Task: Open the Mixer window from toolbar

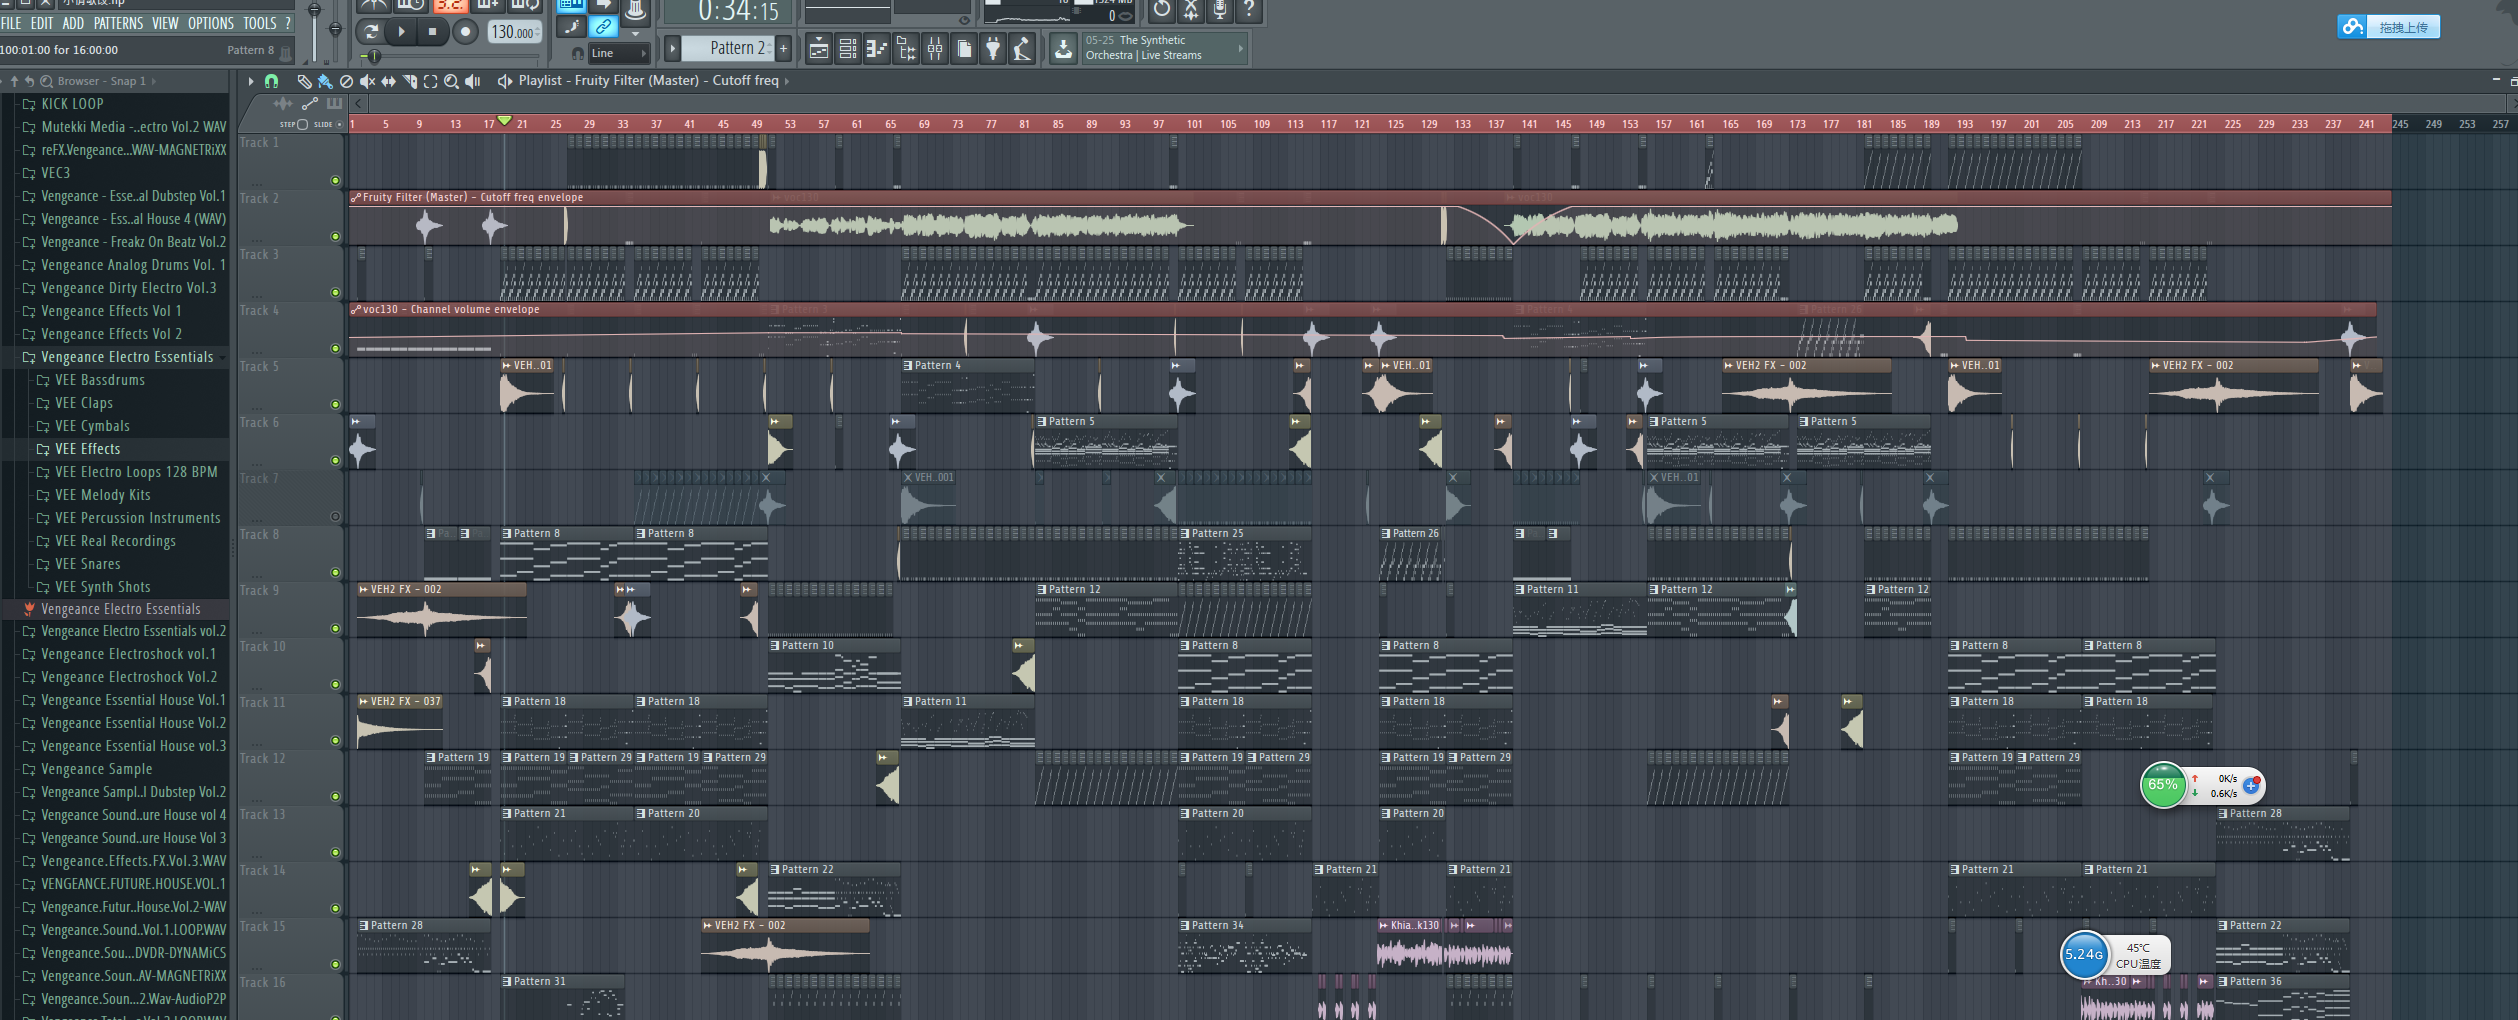Action: coord(935,48)
